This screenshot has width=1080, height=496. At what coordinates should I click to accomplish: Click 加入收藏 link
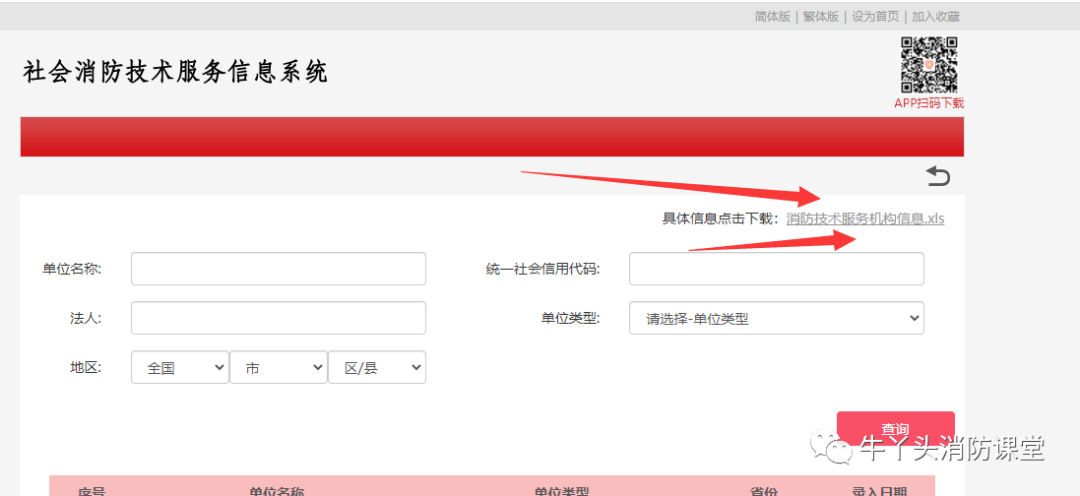(x=935, y=17)
